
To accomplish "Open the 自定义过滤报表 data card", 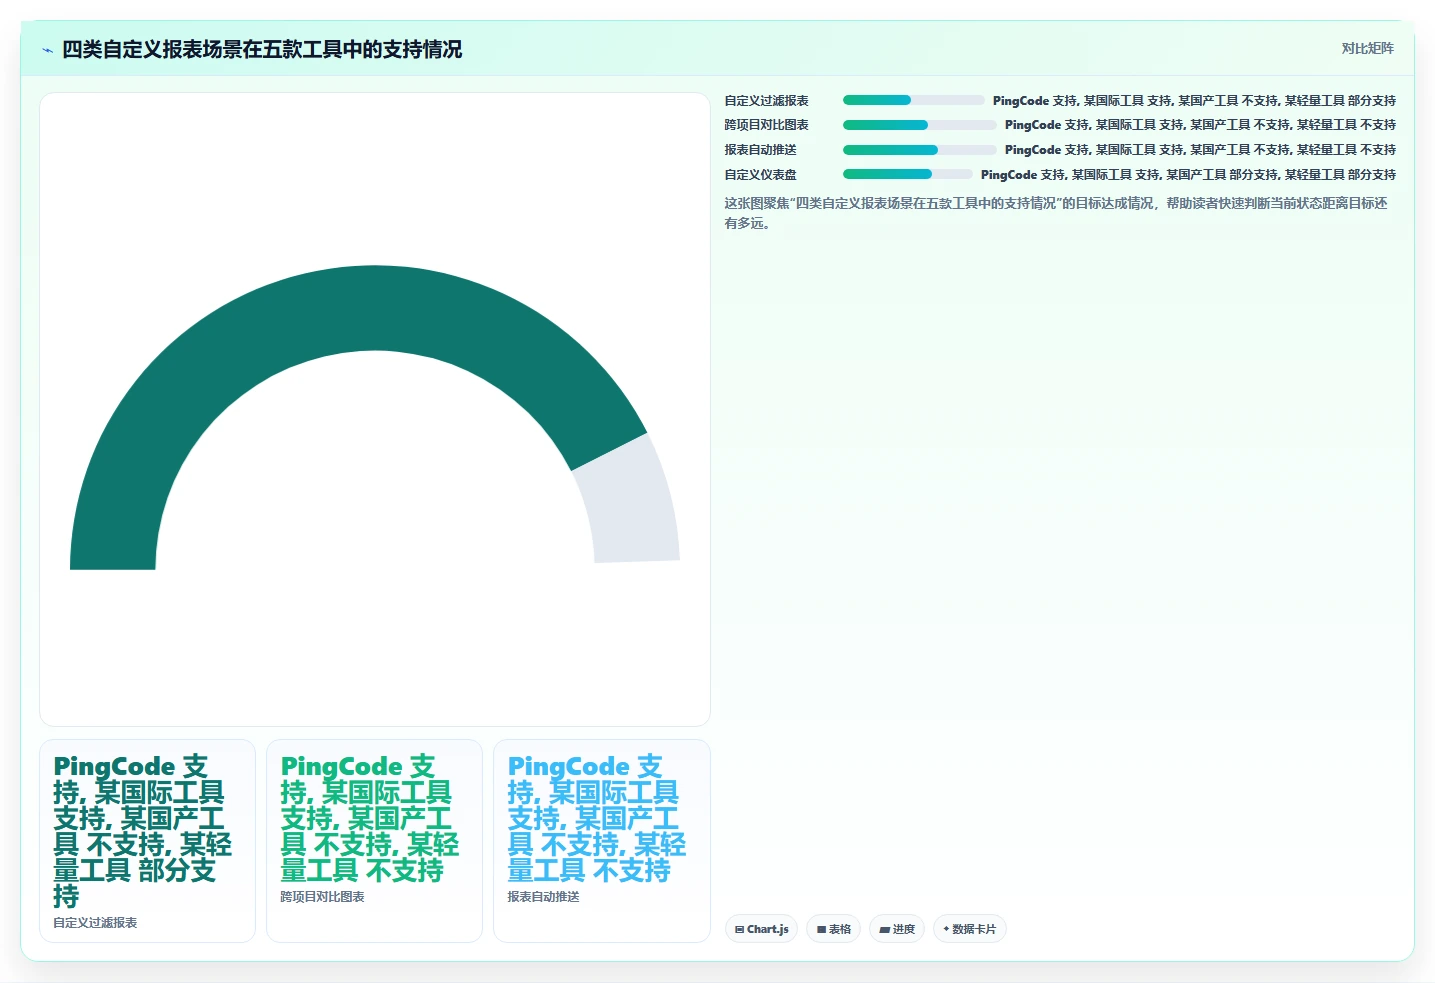I will click(147, 841).
